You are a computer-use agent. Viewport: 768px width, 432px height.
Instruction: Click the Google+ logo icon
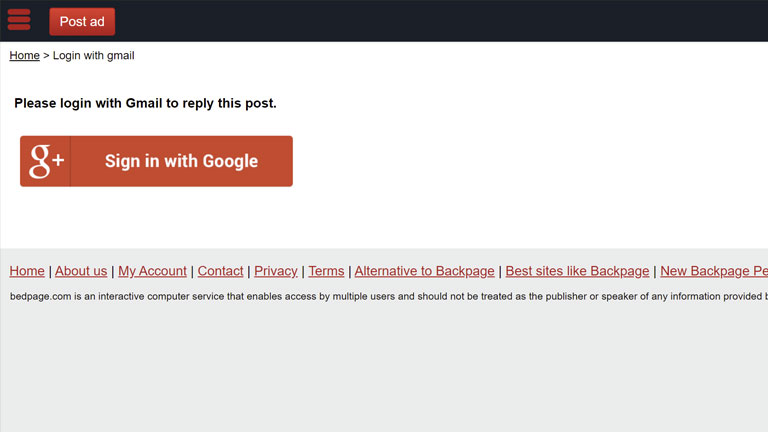46,161
